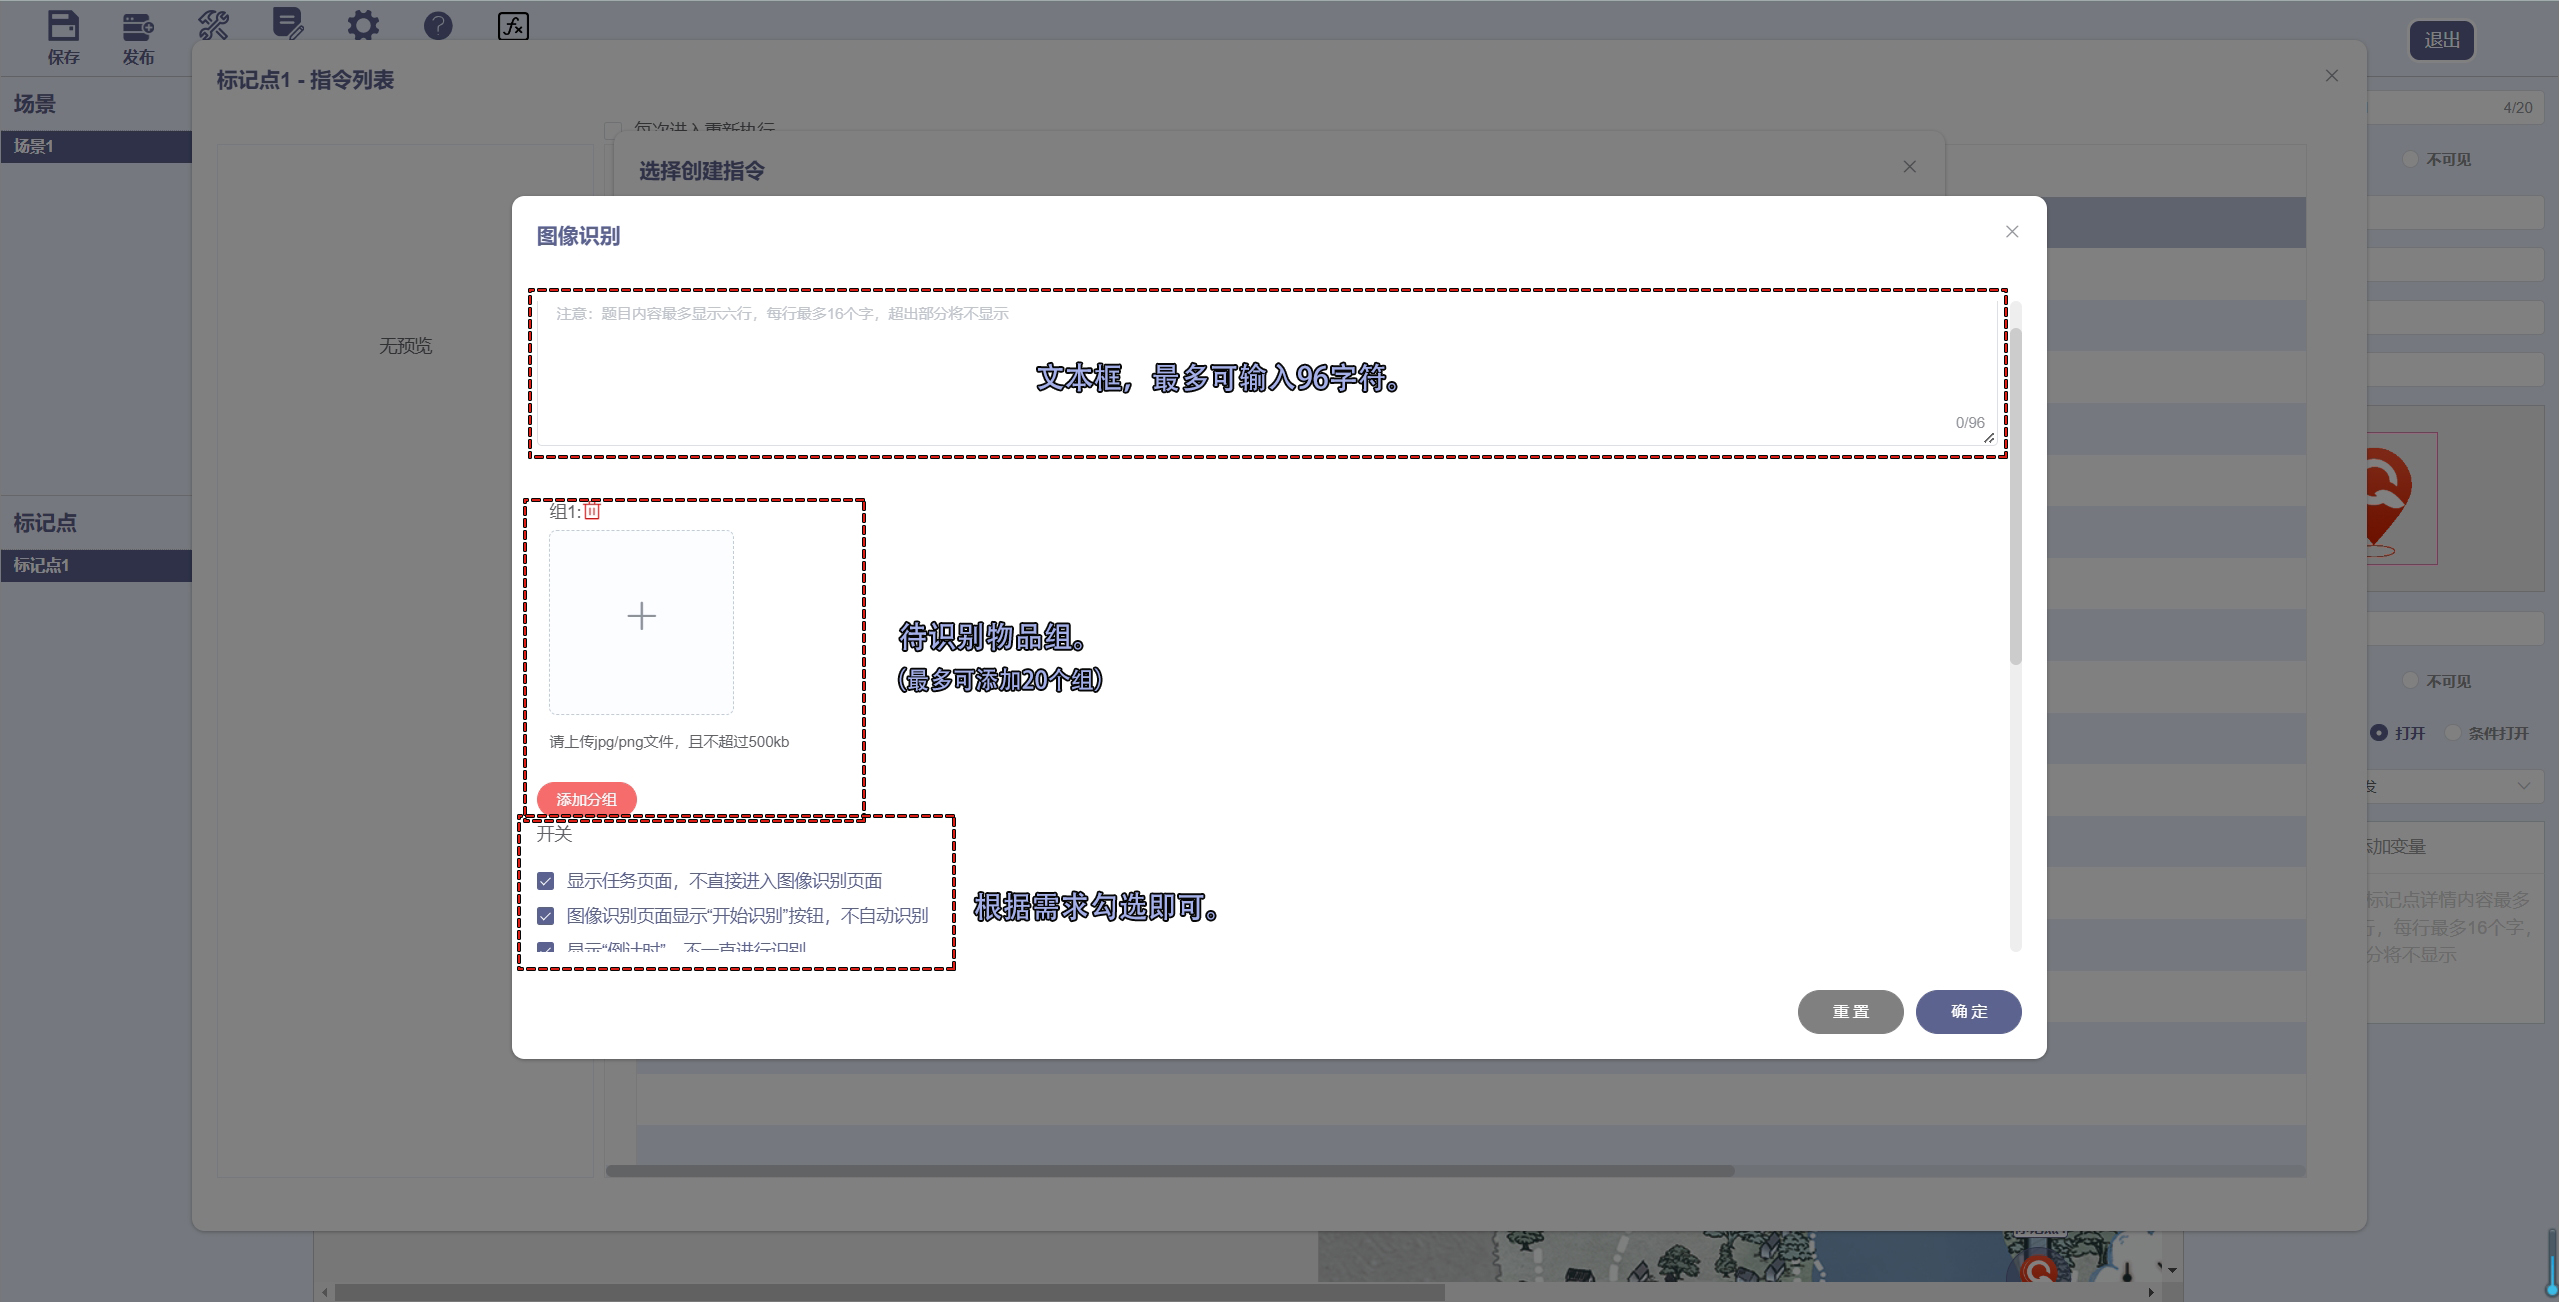Delete 组1 with red trash icon
The image size is (2559, 1302).
pyautogui.click(x=592, y=511)
